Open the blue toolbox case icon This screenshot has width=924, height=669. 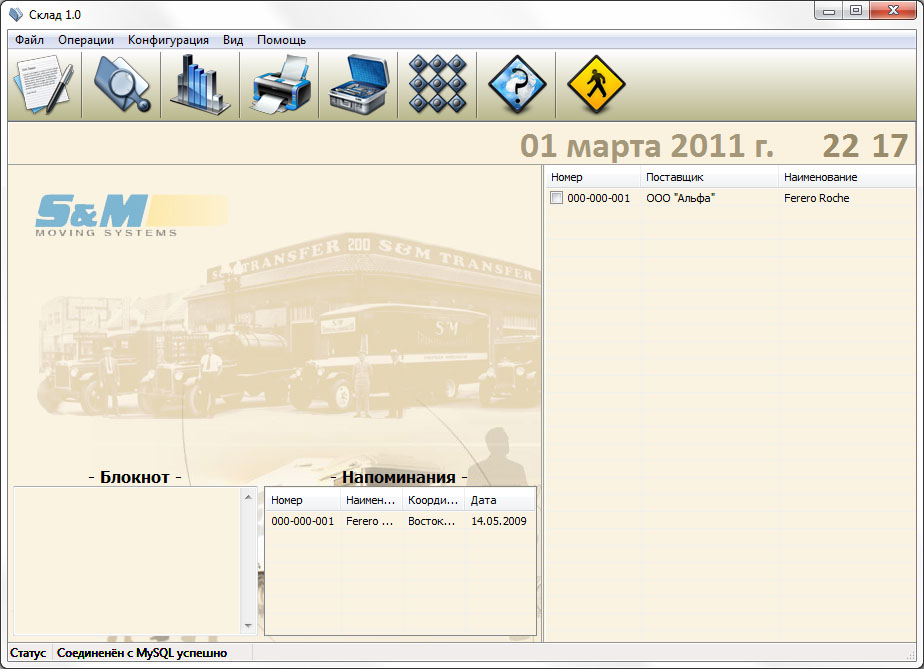coord(359,84)
